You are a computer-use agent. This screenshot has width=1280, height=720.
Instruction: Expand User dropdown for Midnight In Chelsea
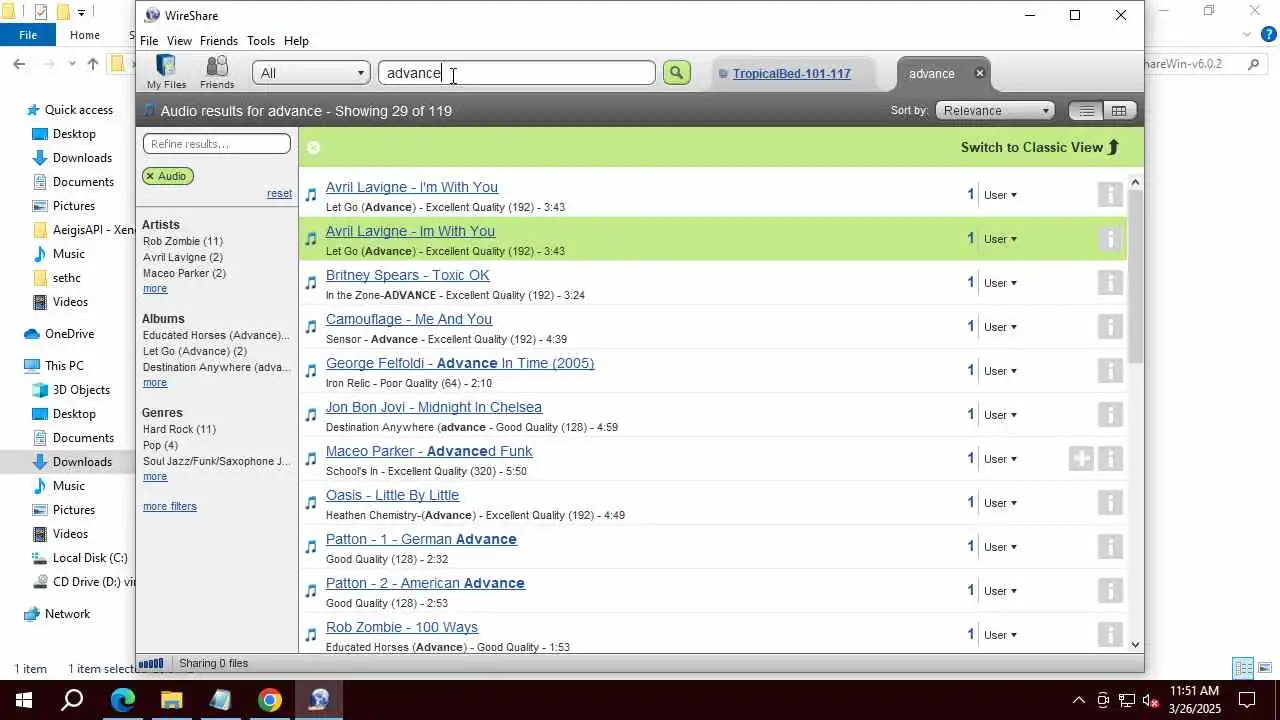tap(1000, 415)
